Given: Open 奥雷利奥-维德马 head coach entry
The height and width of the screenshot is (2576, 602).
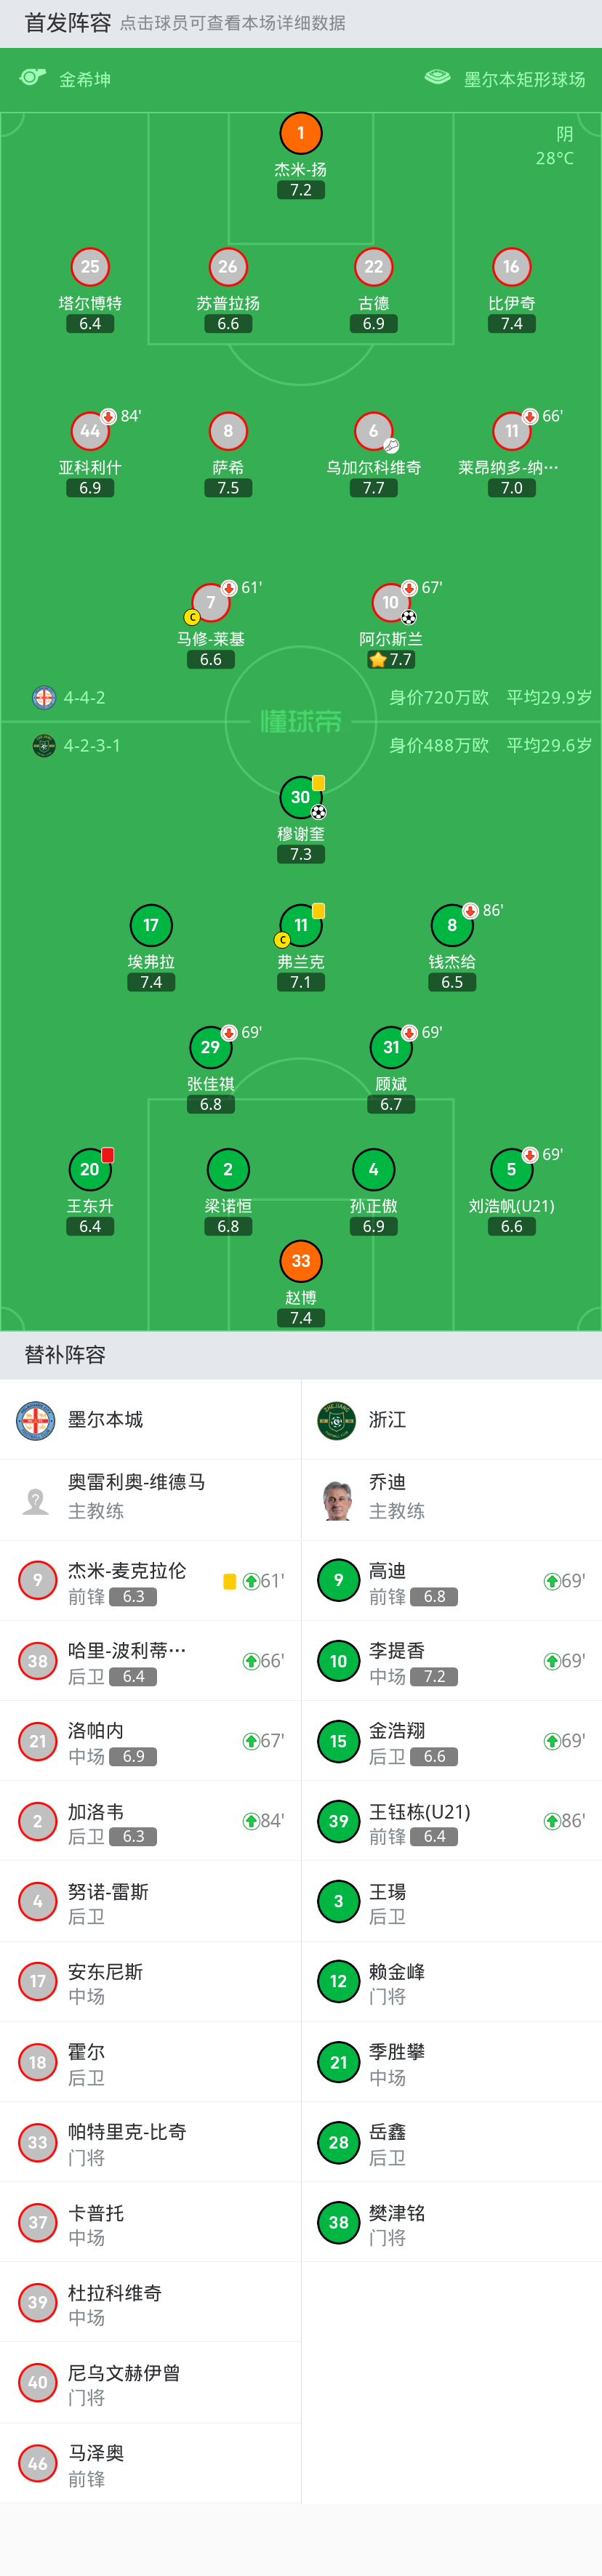Looking at the screenshot, I should click(x=136, y=1496).
